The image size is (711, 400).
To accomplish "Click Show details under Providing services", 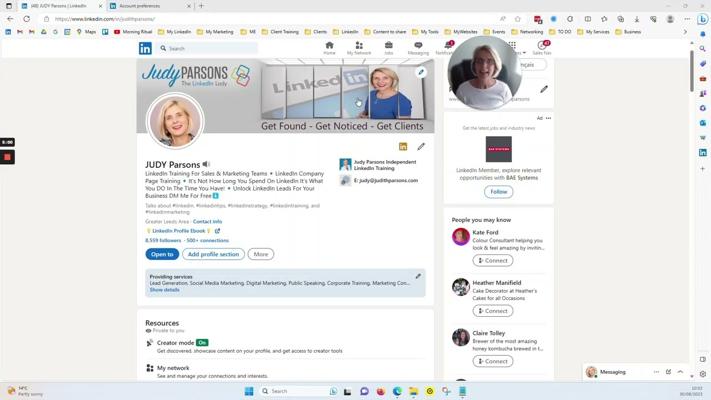I will click(x=164, y=290).
